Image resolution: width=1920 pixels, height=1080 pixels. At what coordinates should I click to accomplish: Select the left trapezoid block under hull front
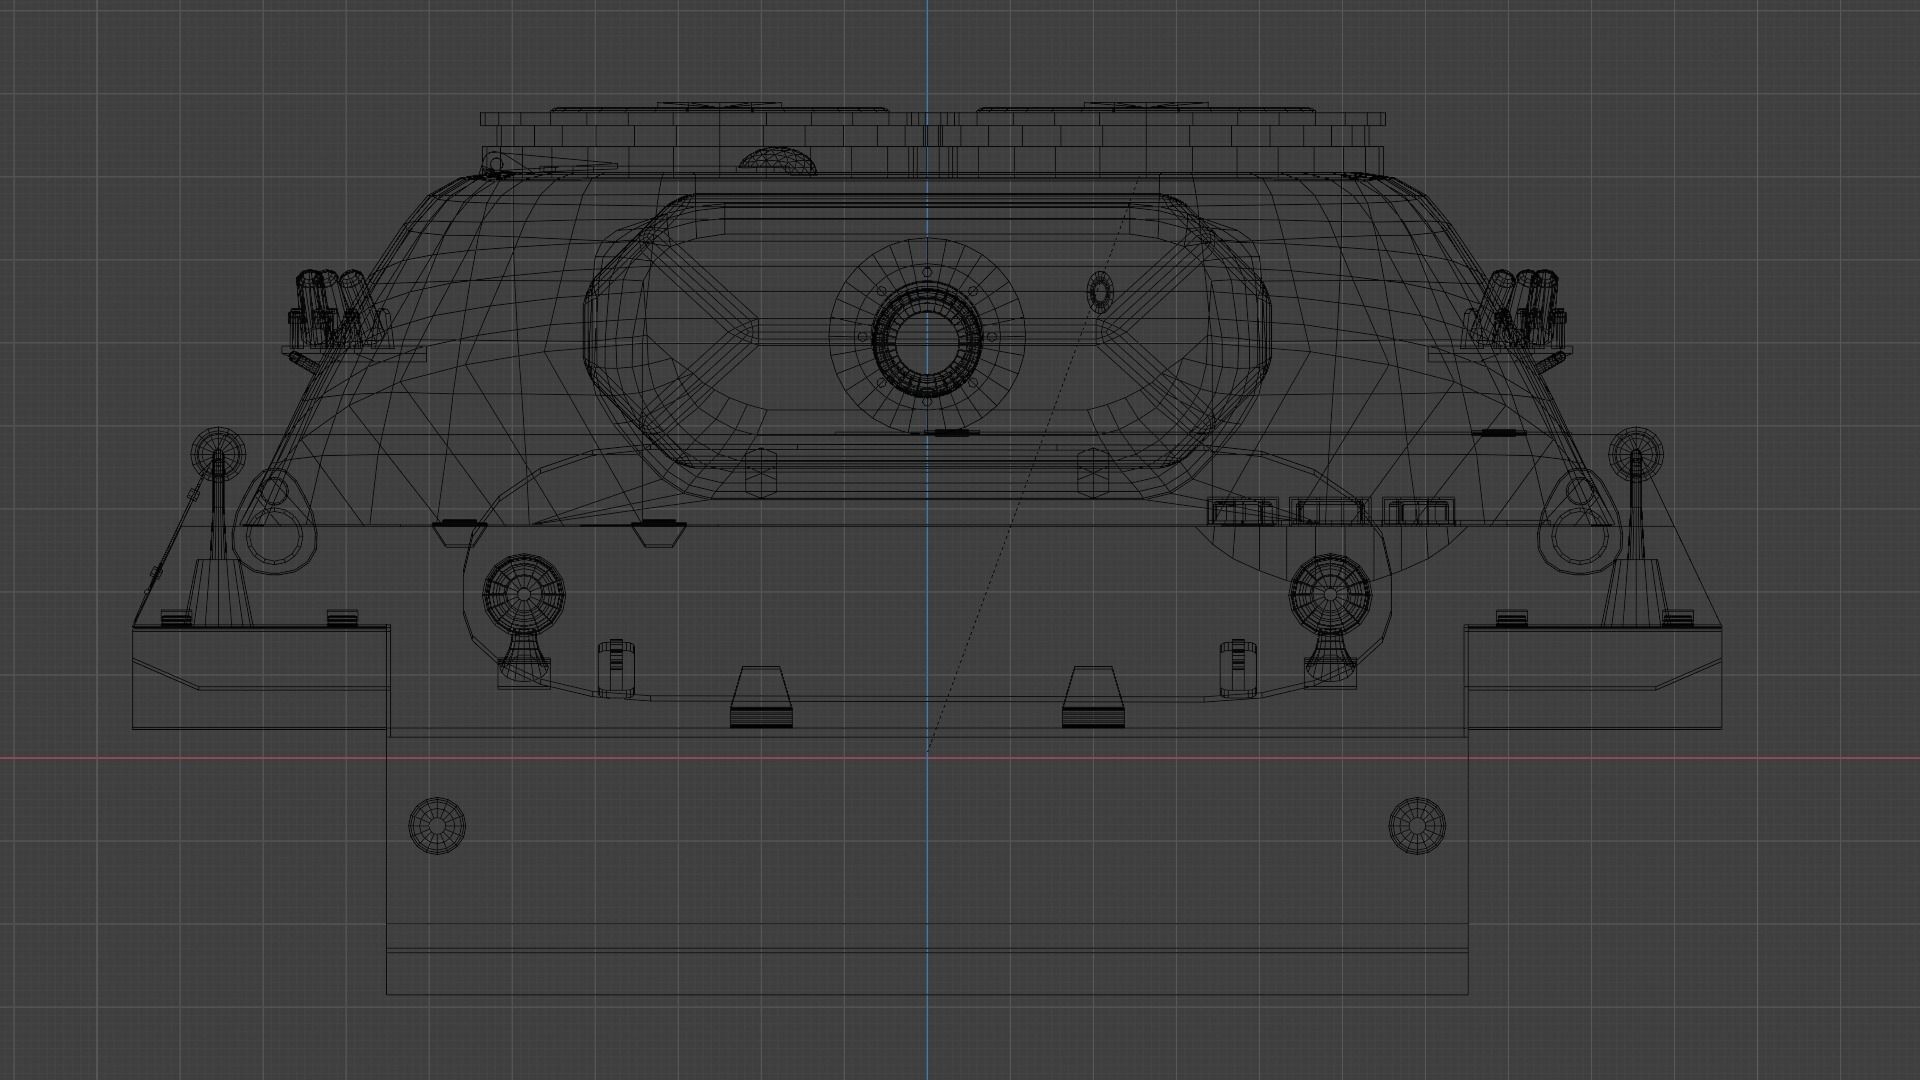pyautogui.click(x=761, y=696)
